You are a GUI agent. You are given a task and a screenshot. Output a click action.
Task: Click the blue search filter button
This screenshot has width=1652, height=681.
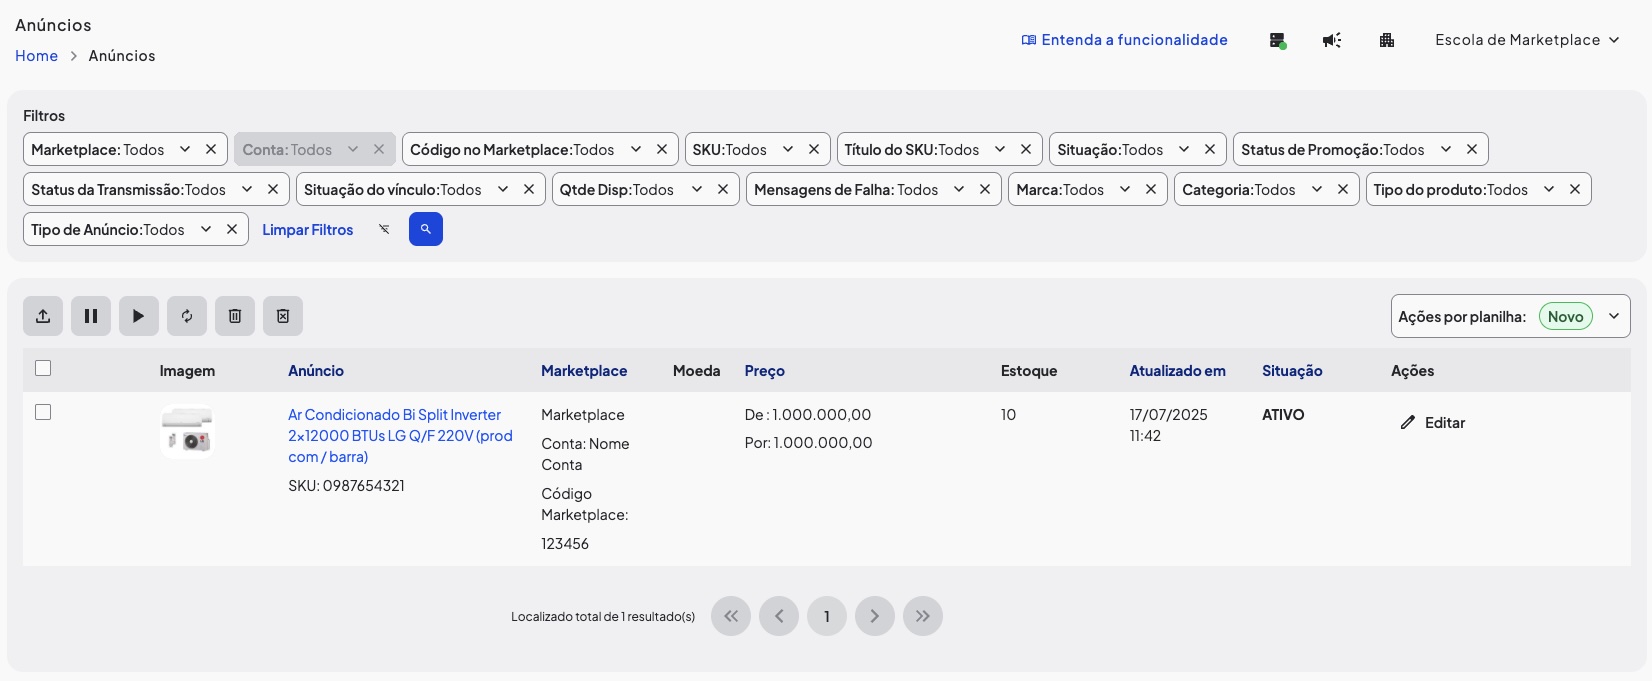(425, 229)
